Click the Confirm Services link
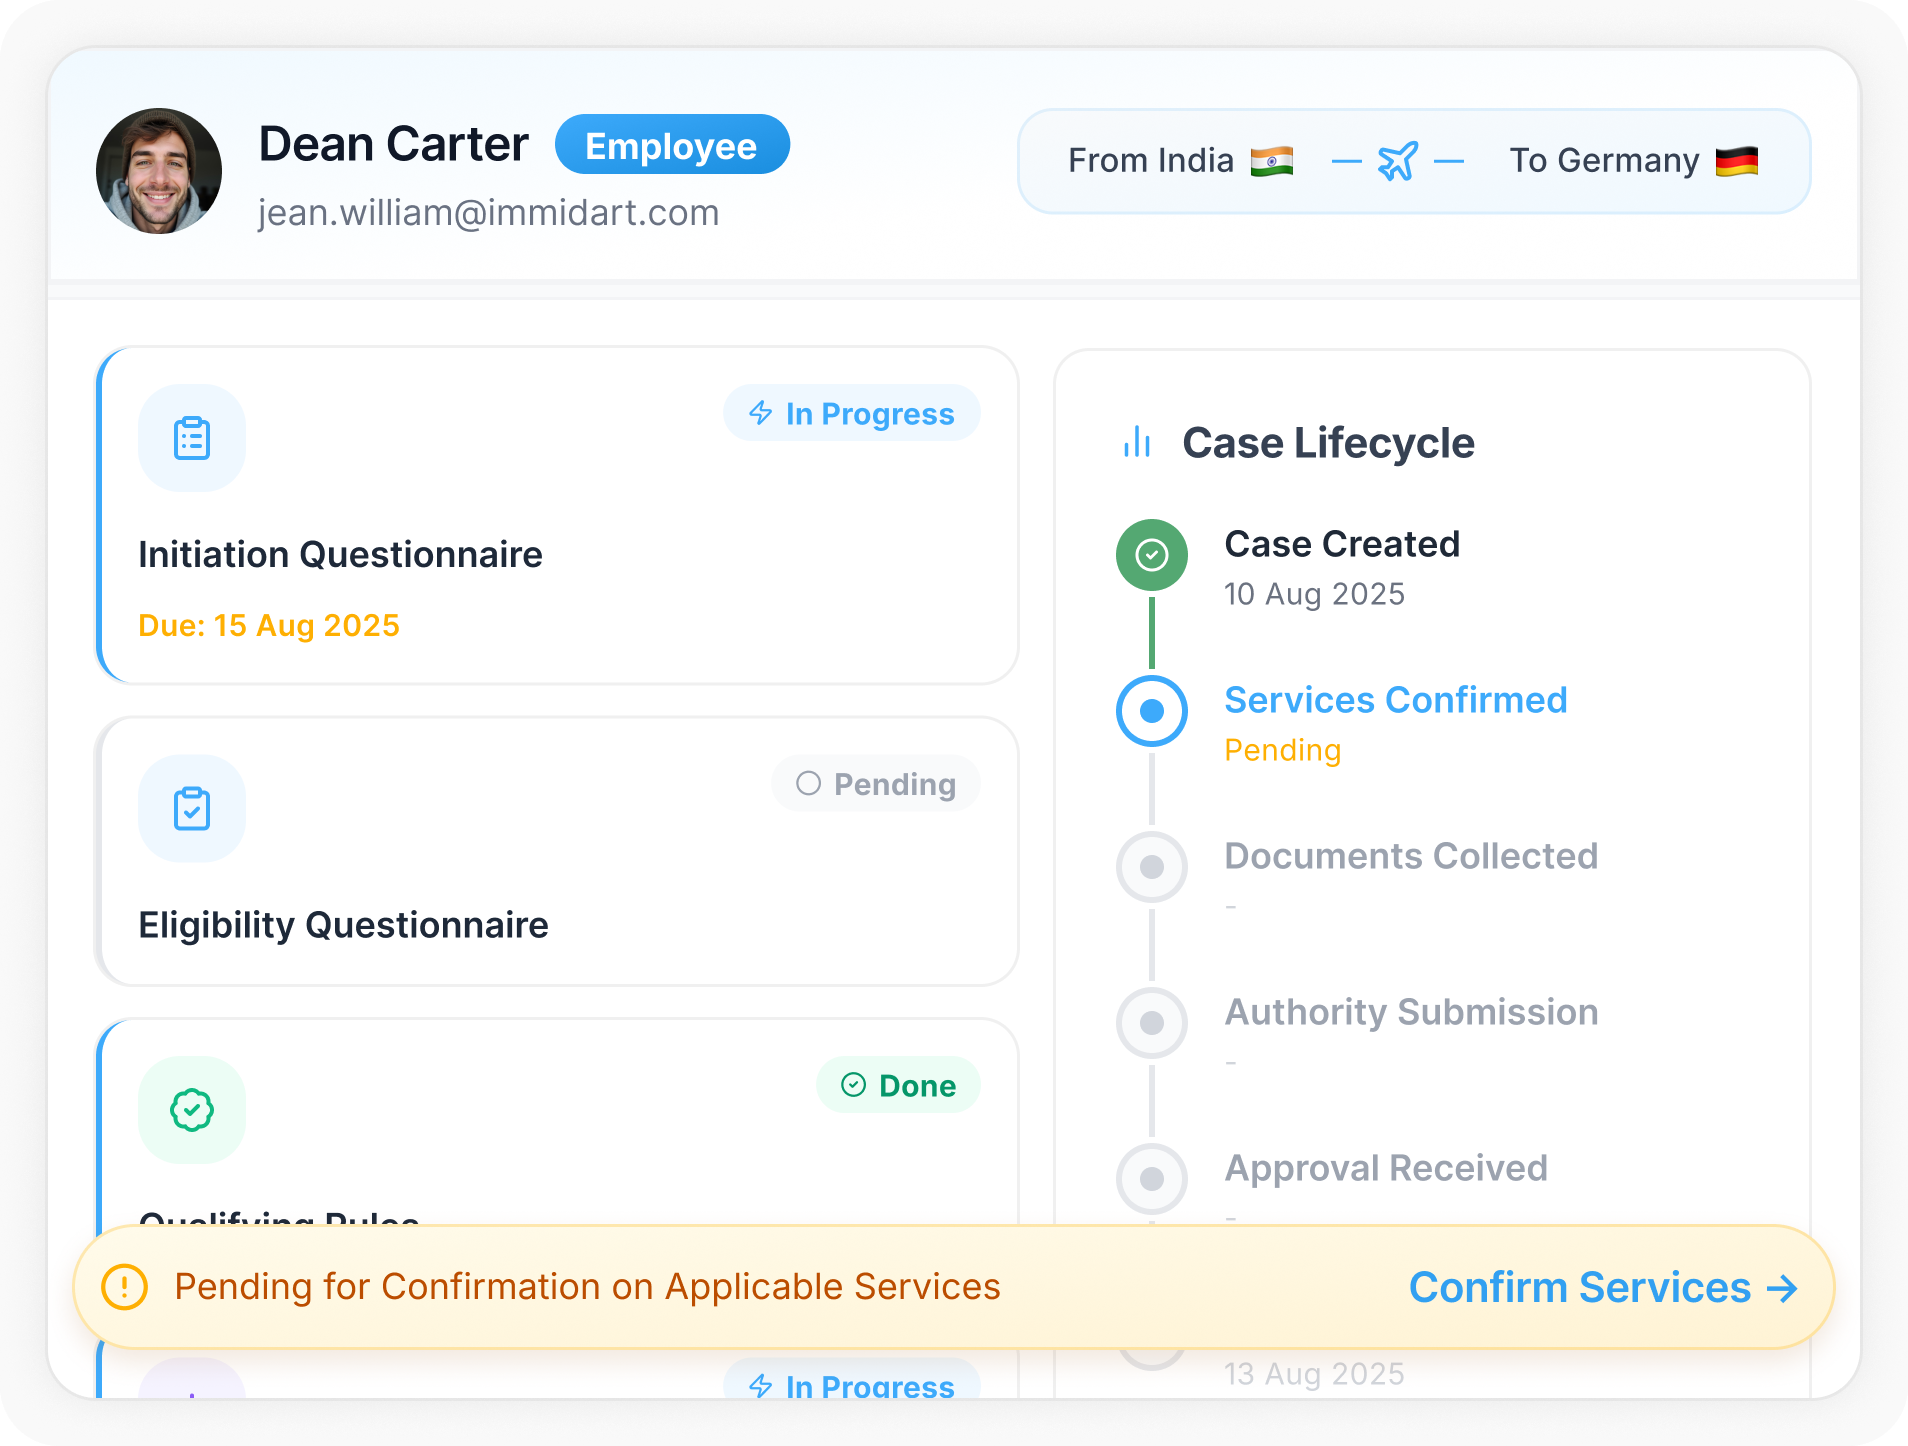 coord(1603,1288)
